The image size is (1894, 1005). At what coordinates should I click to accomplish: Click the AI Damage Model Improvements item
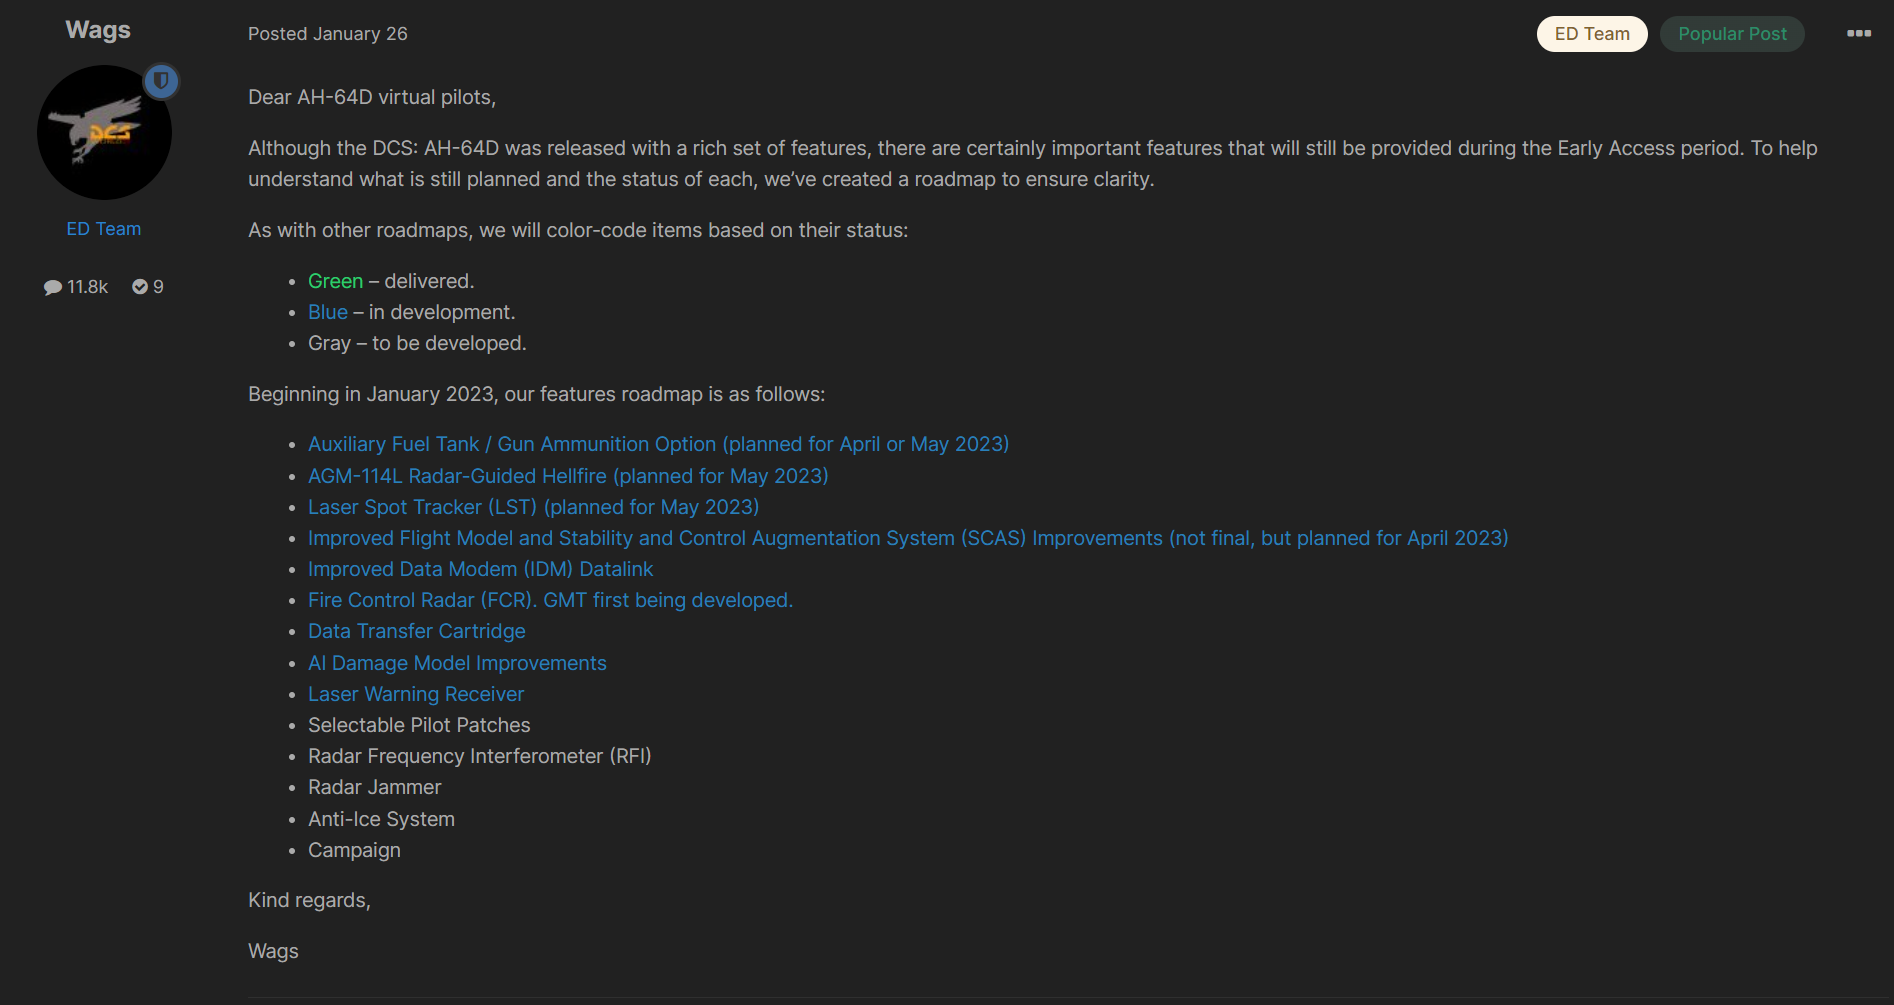[457, 663]
